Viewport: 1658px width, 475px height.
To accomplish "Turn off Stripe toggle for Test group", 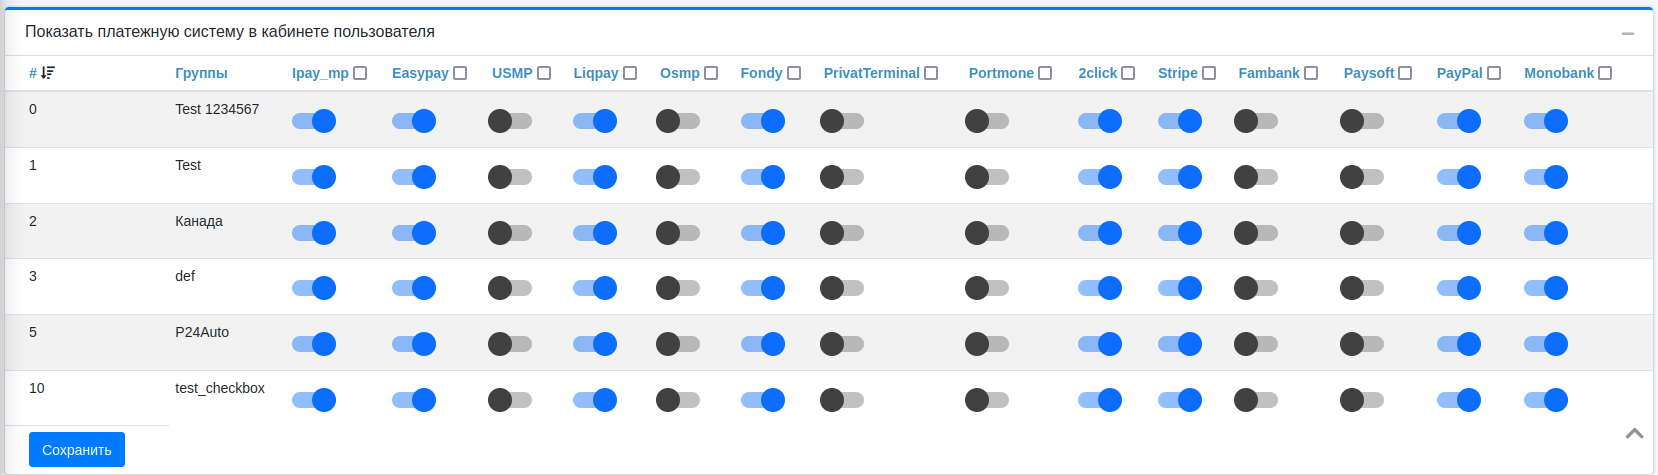I will 1180,177.
